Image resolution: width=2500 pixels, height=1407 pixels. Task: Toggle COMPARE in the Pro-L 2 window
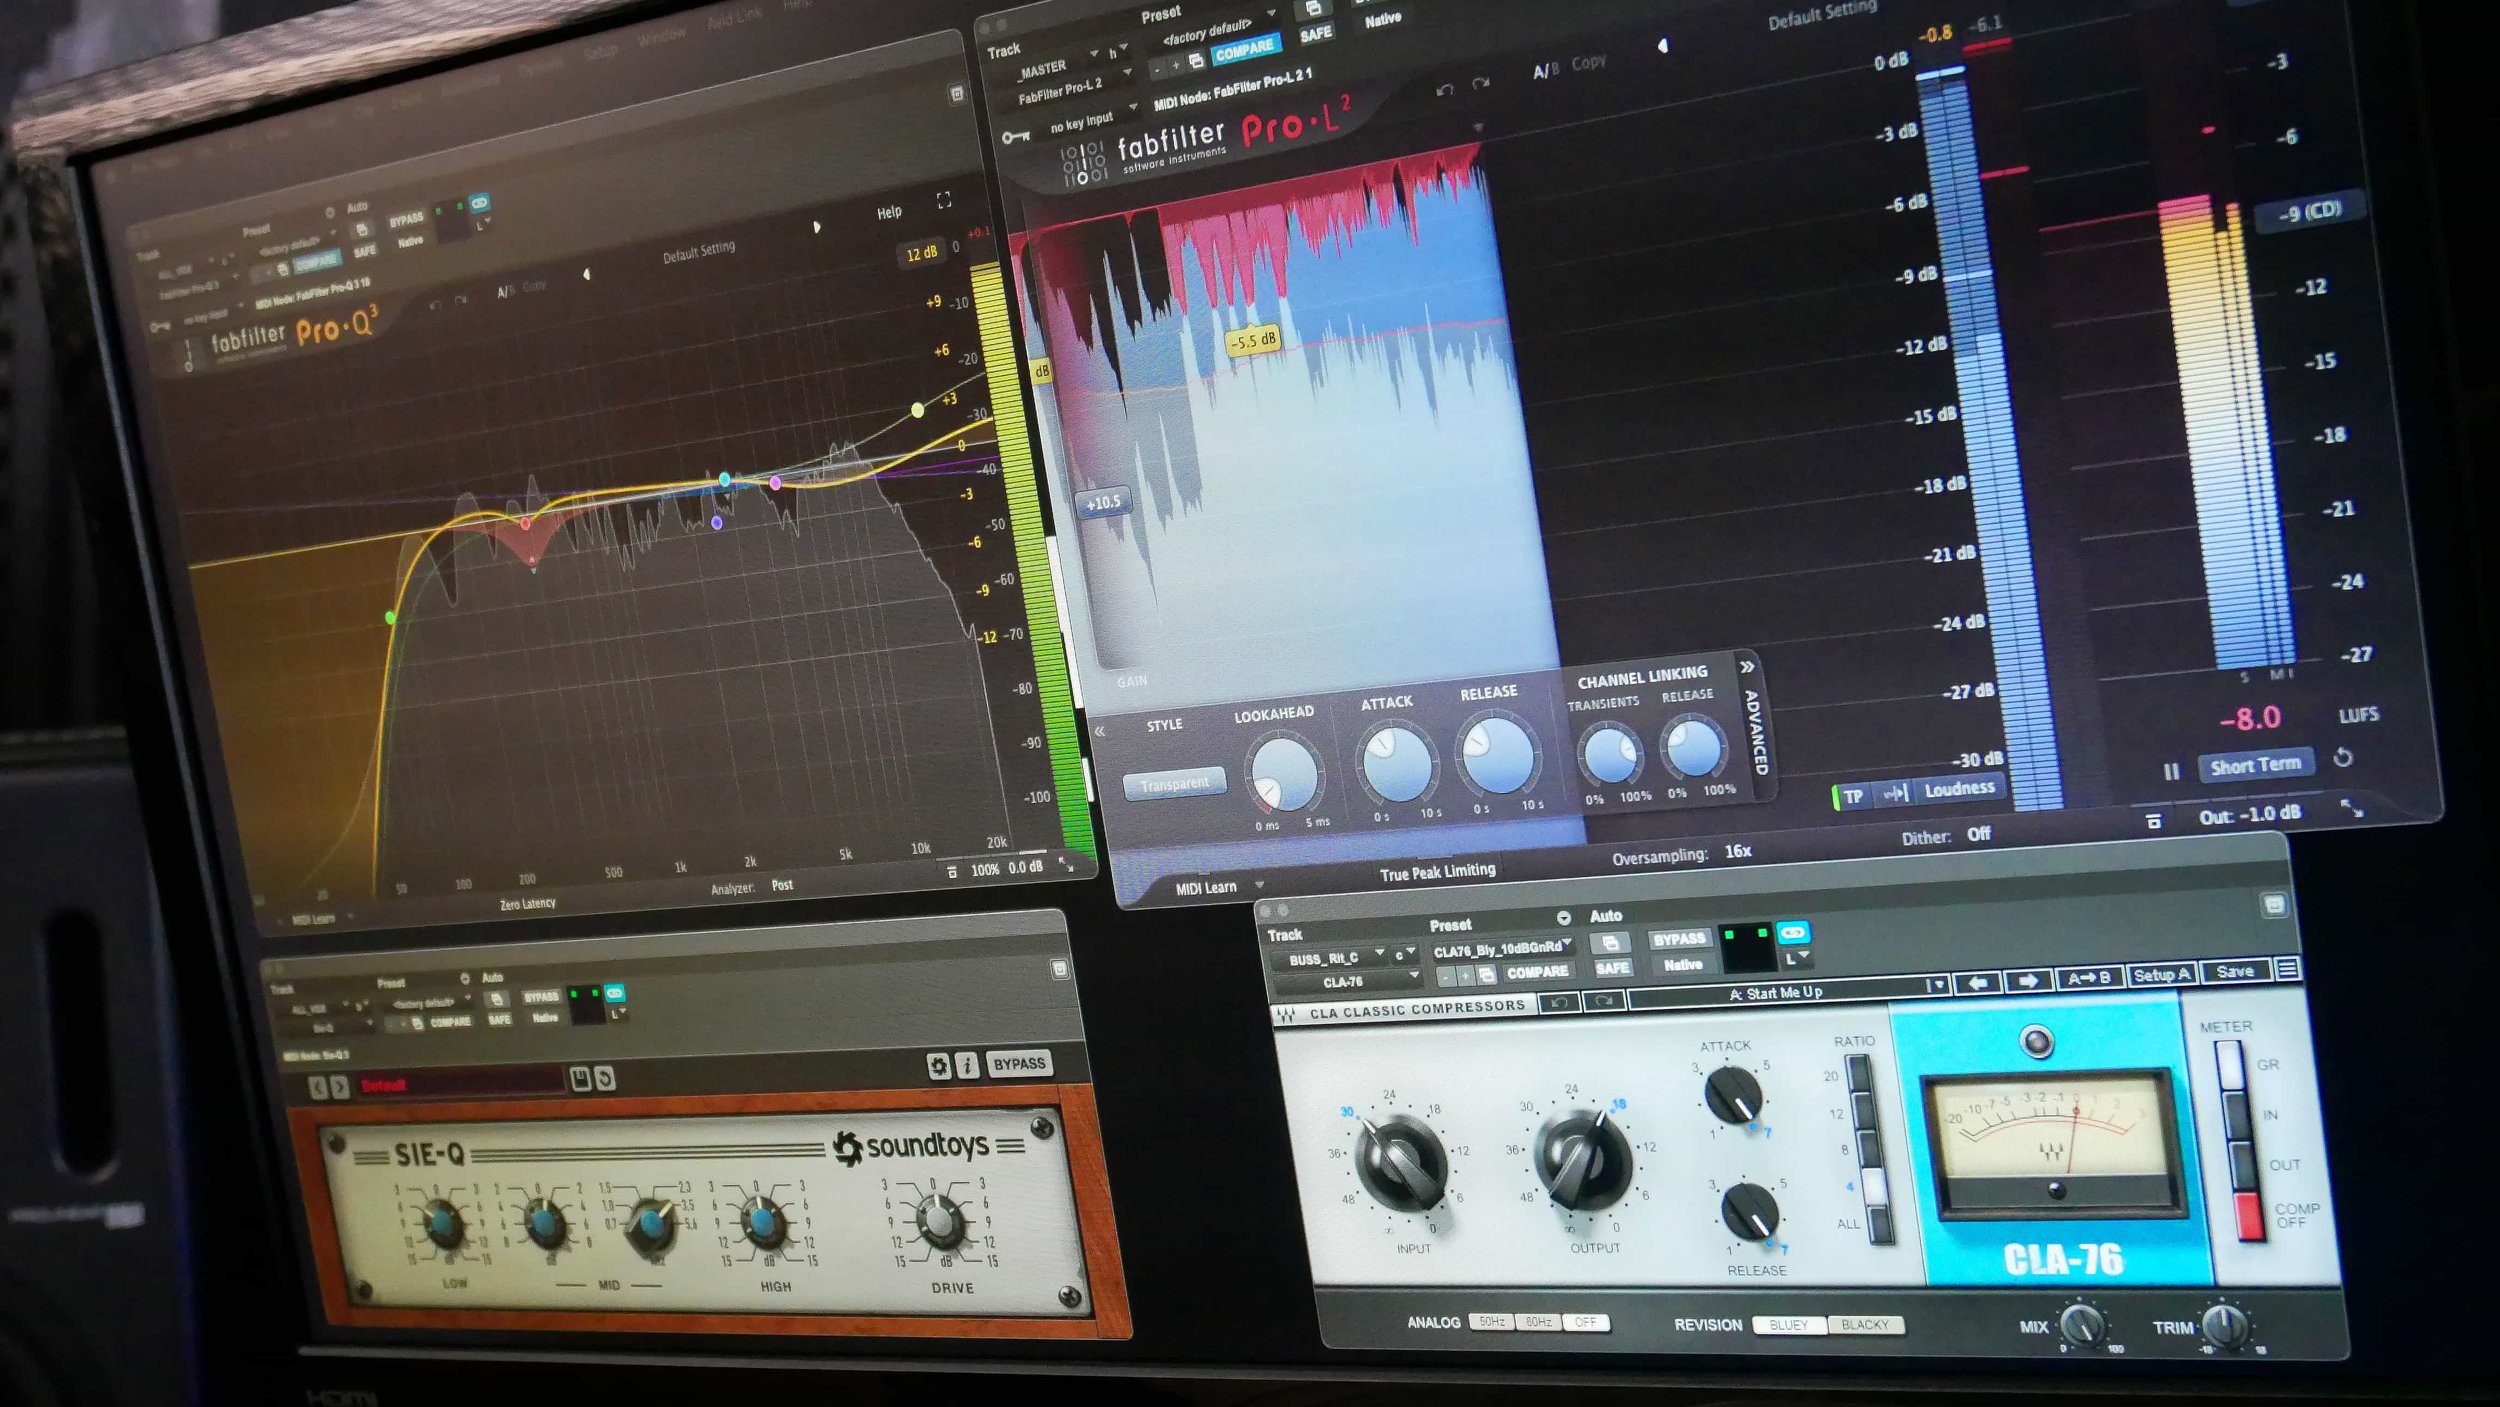(1244, 50)
